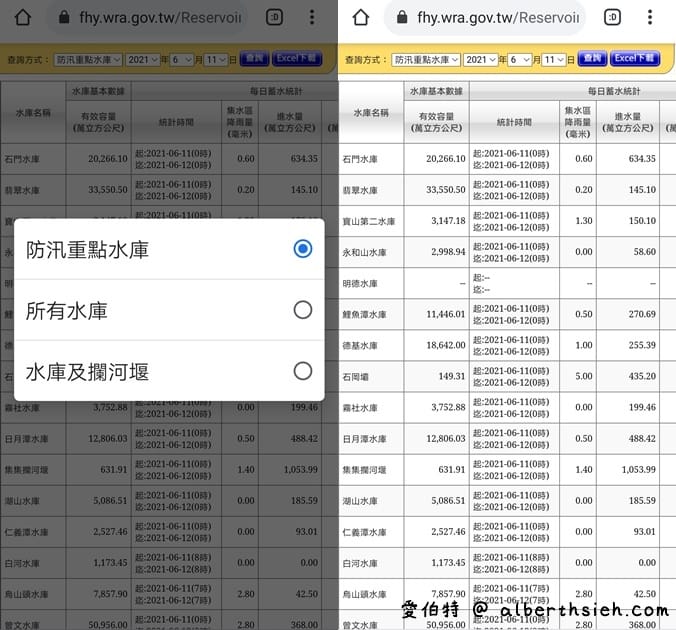This screenshot has width=676, height=630.
Task: Click the 霧社水庫 row name in the right table
Action: click(x=360, y=408)
